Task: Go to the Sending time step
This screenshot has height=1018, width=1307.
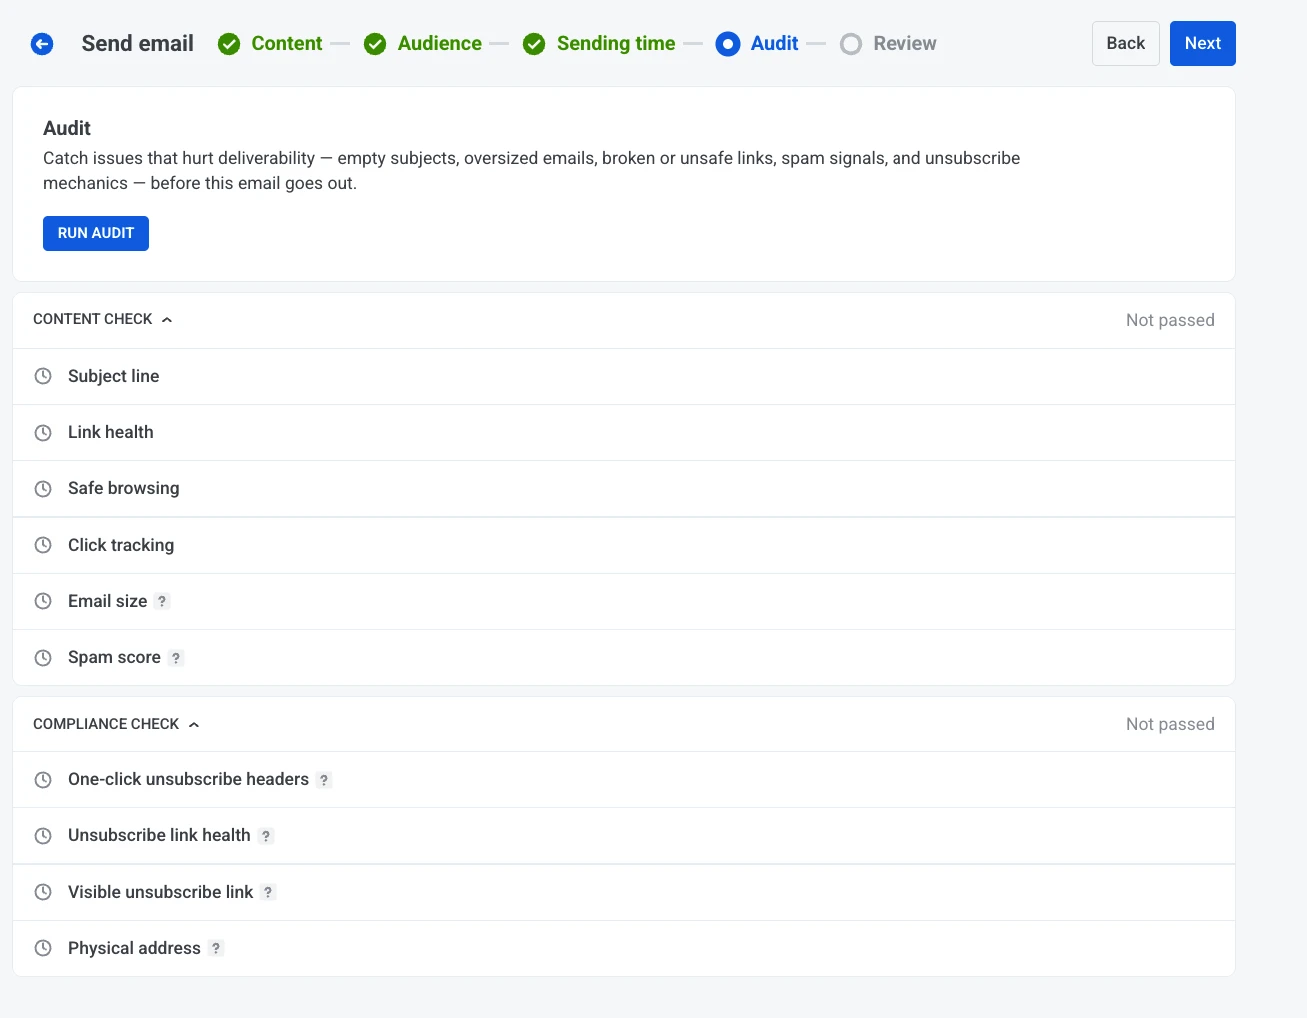Action: coord(616,43)
